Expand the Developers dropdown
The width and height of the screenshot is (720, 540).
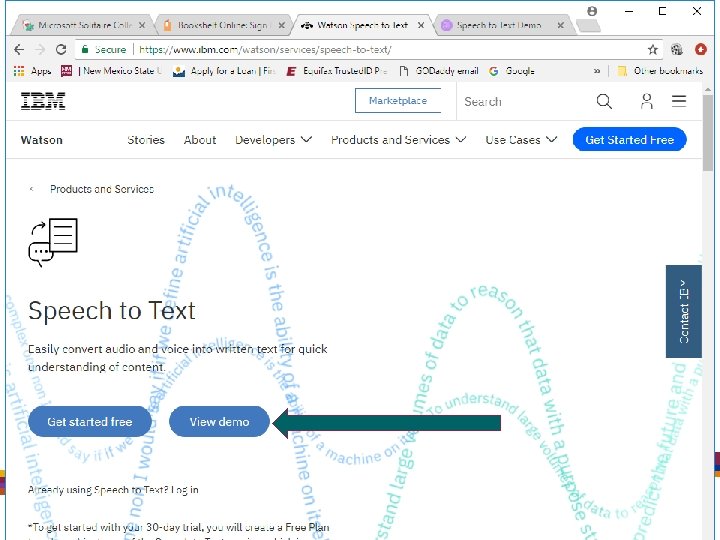pyautogui.click(x=274, y=140)
